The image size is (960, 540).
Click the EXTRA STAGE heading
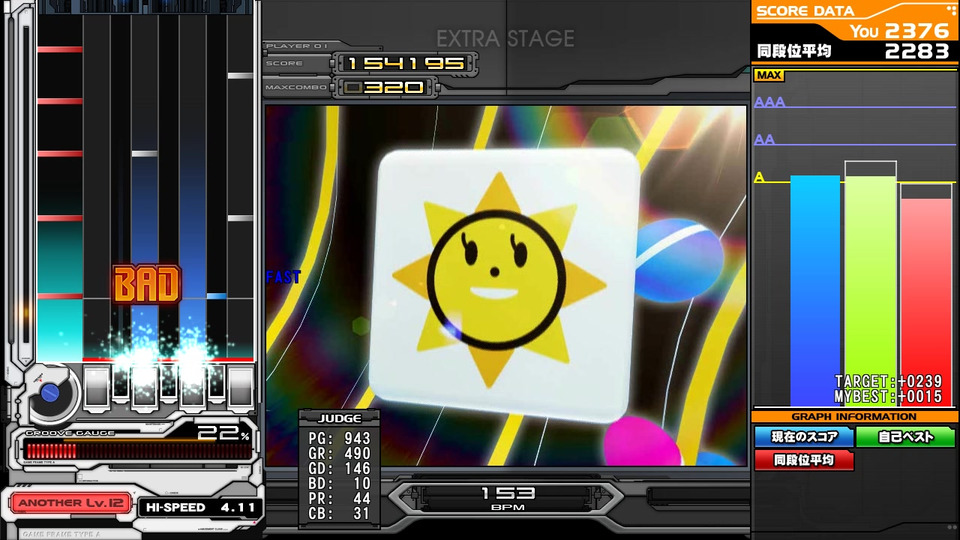point(505,39)
